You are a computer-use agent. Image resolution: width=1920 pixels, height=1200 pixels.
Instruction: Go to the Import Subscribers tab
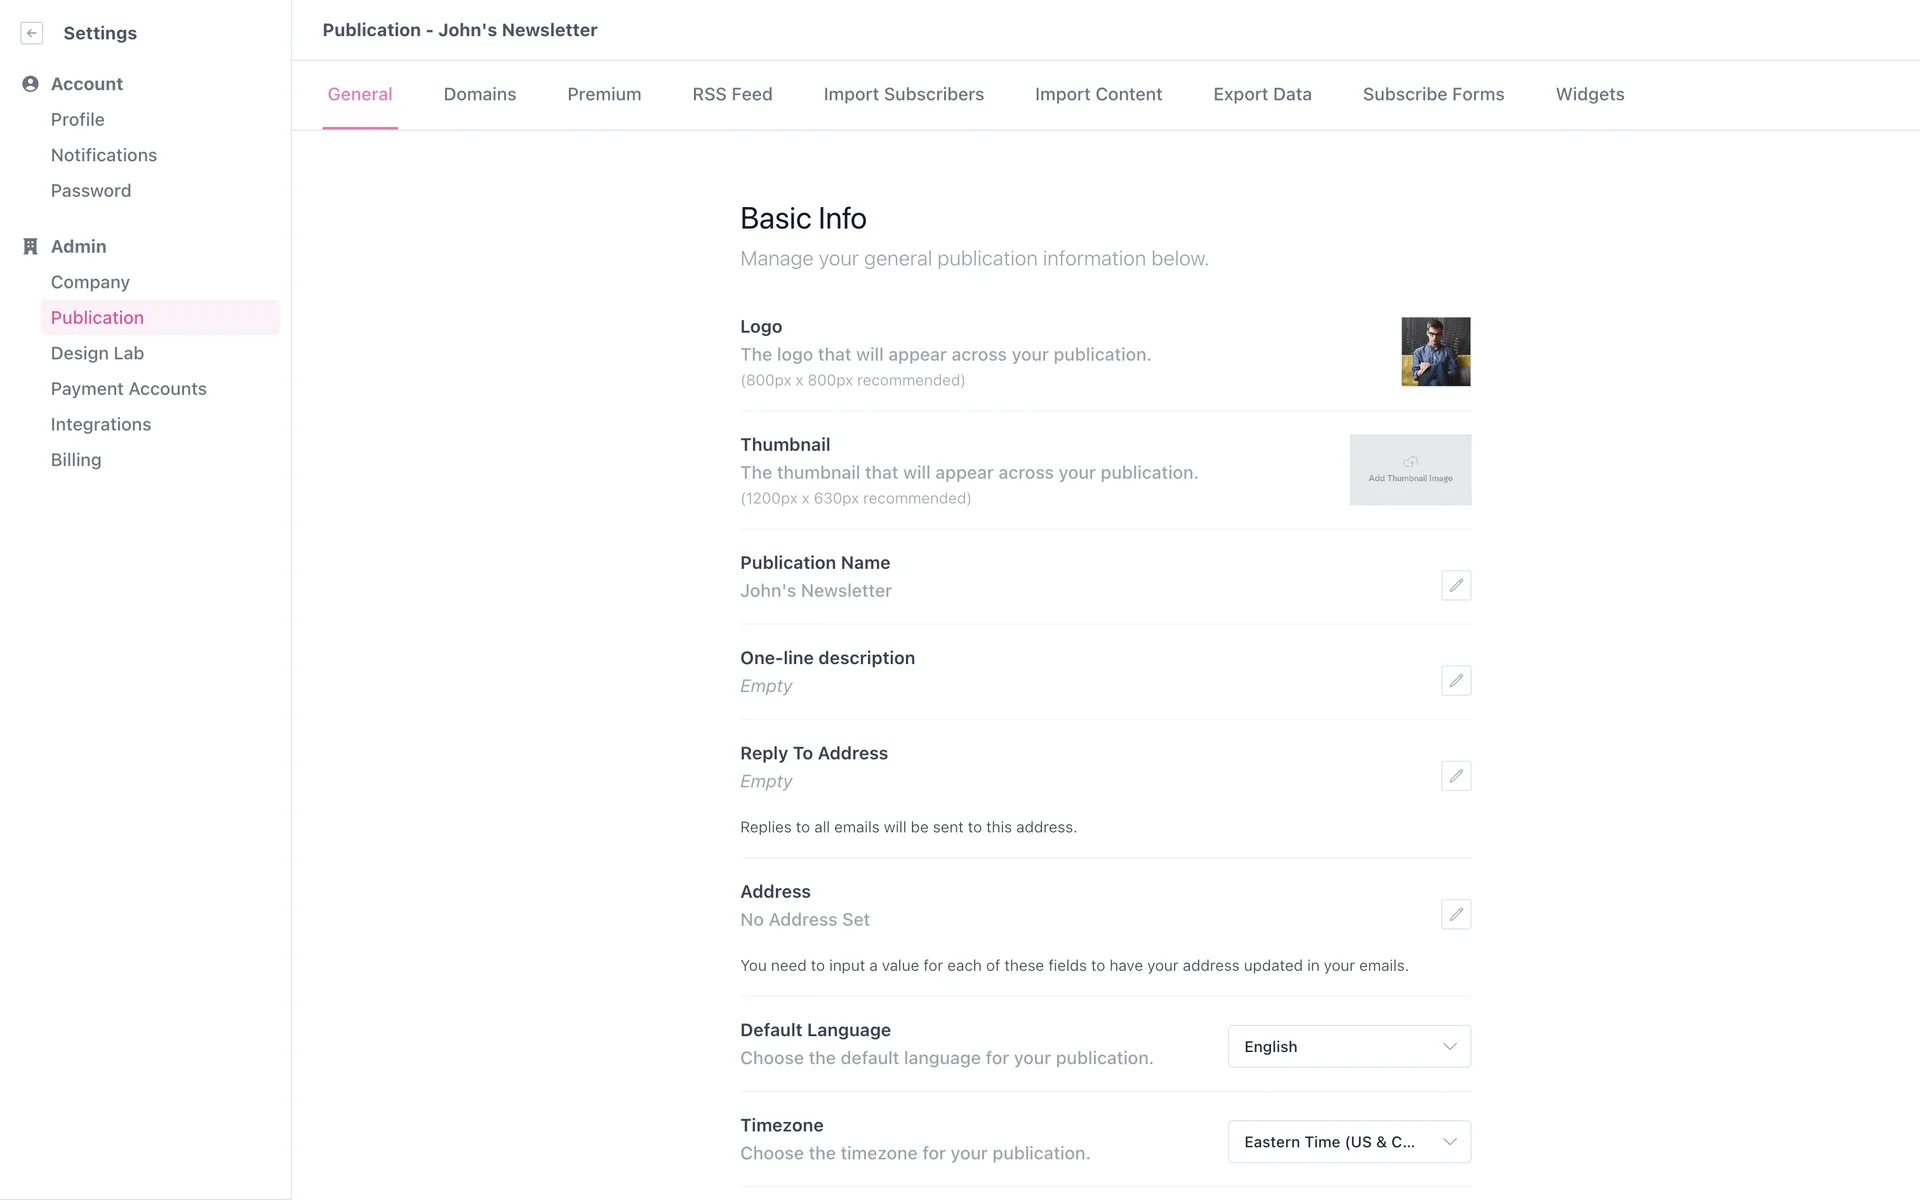[x=903, y=94]
